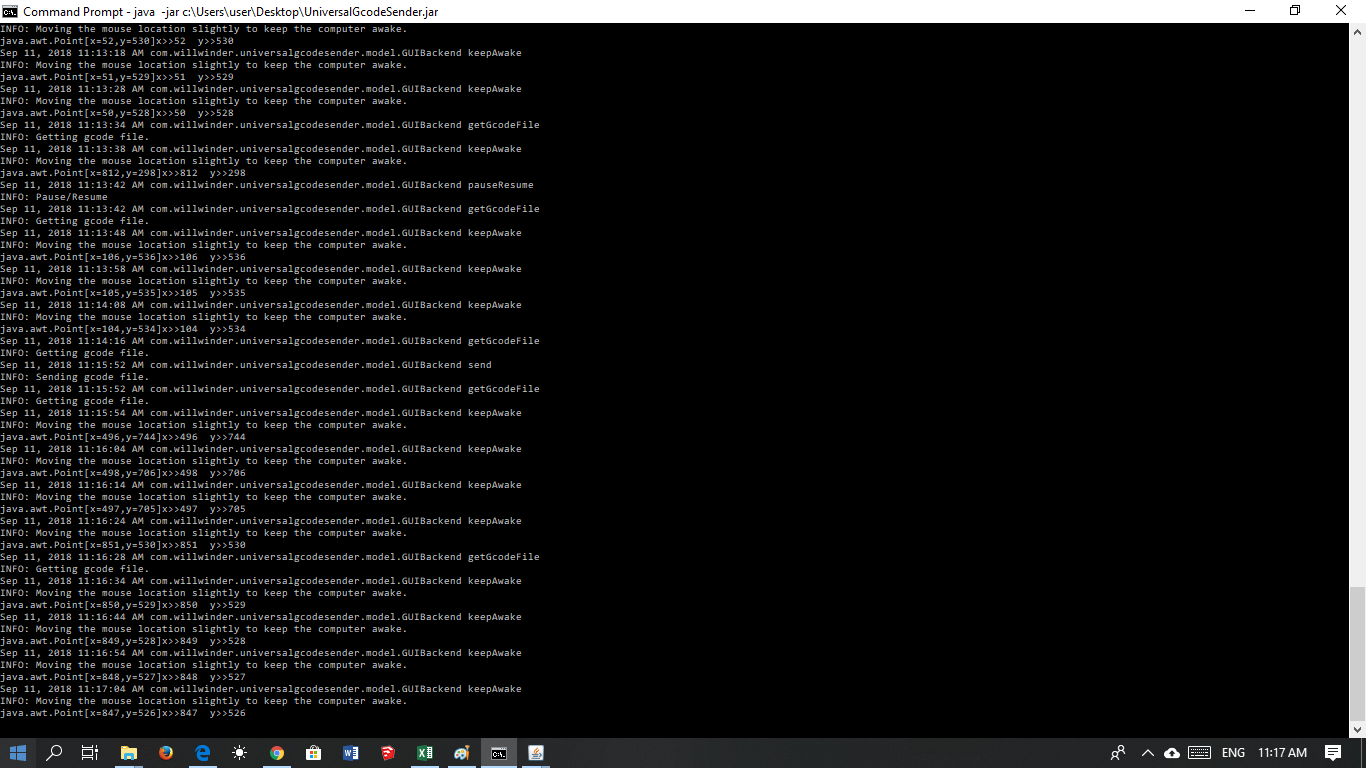Image resolution: width=1366 pixels, height=768 pixels.
Task: Open Microsoft Store from the taskbar
Action: click(314, 753)
